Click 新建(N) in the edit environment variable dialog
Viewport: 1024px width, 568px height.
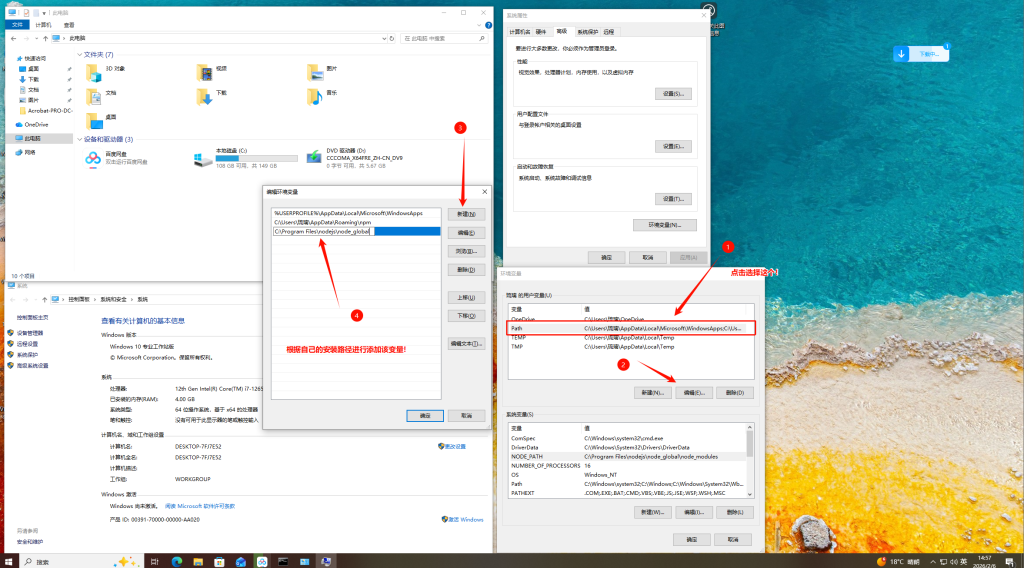466,214
